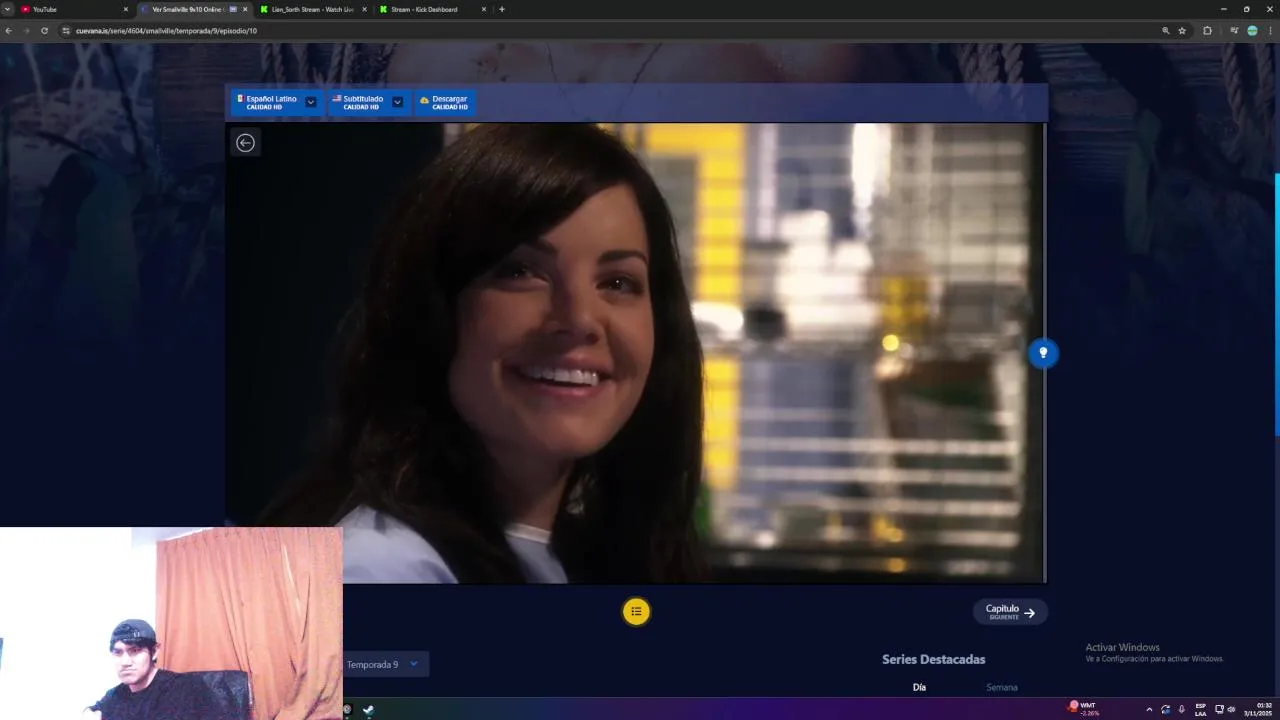Open the Temporada 9 season dropdown

(385, 664)
